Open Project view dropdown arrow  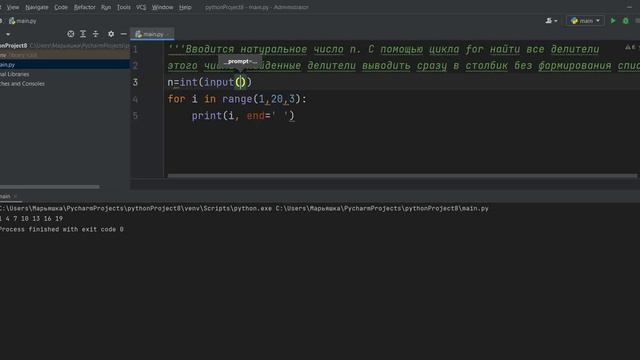pyautogui.click(x=8, y=34)
